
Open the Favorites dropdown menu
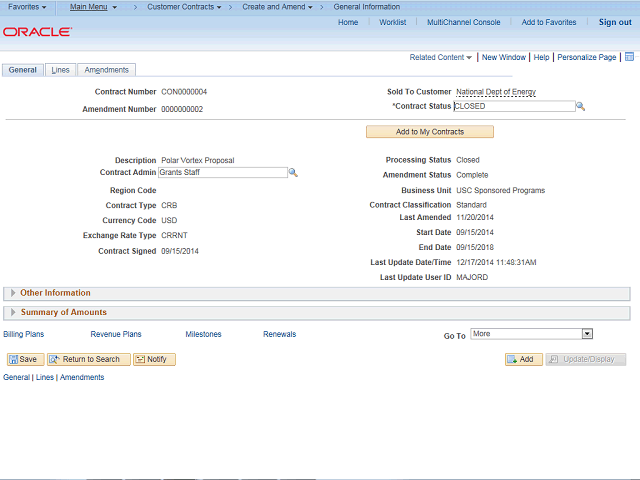pyautogui.click(x=27, y=7)
